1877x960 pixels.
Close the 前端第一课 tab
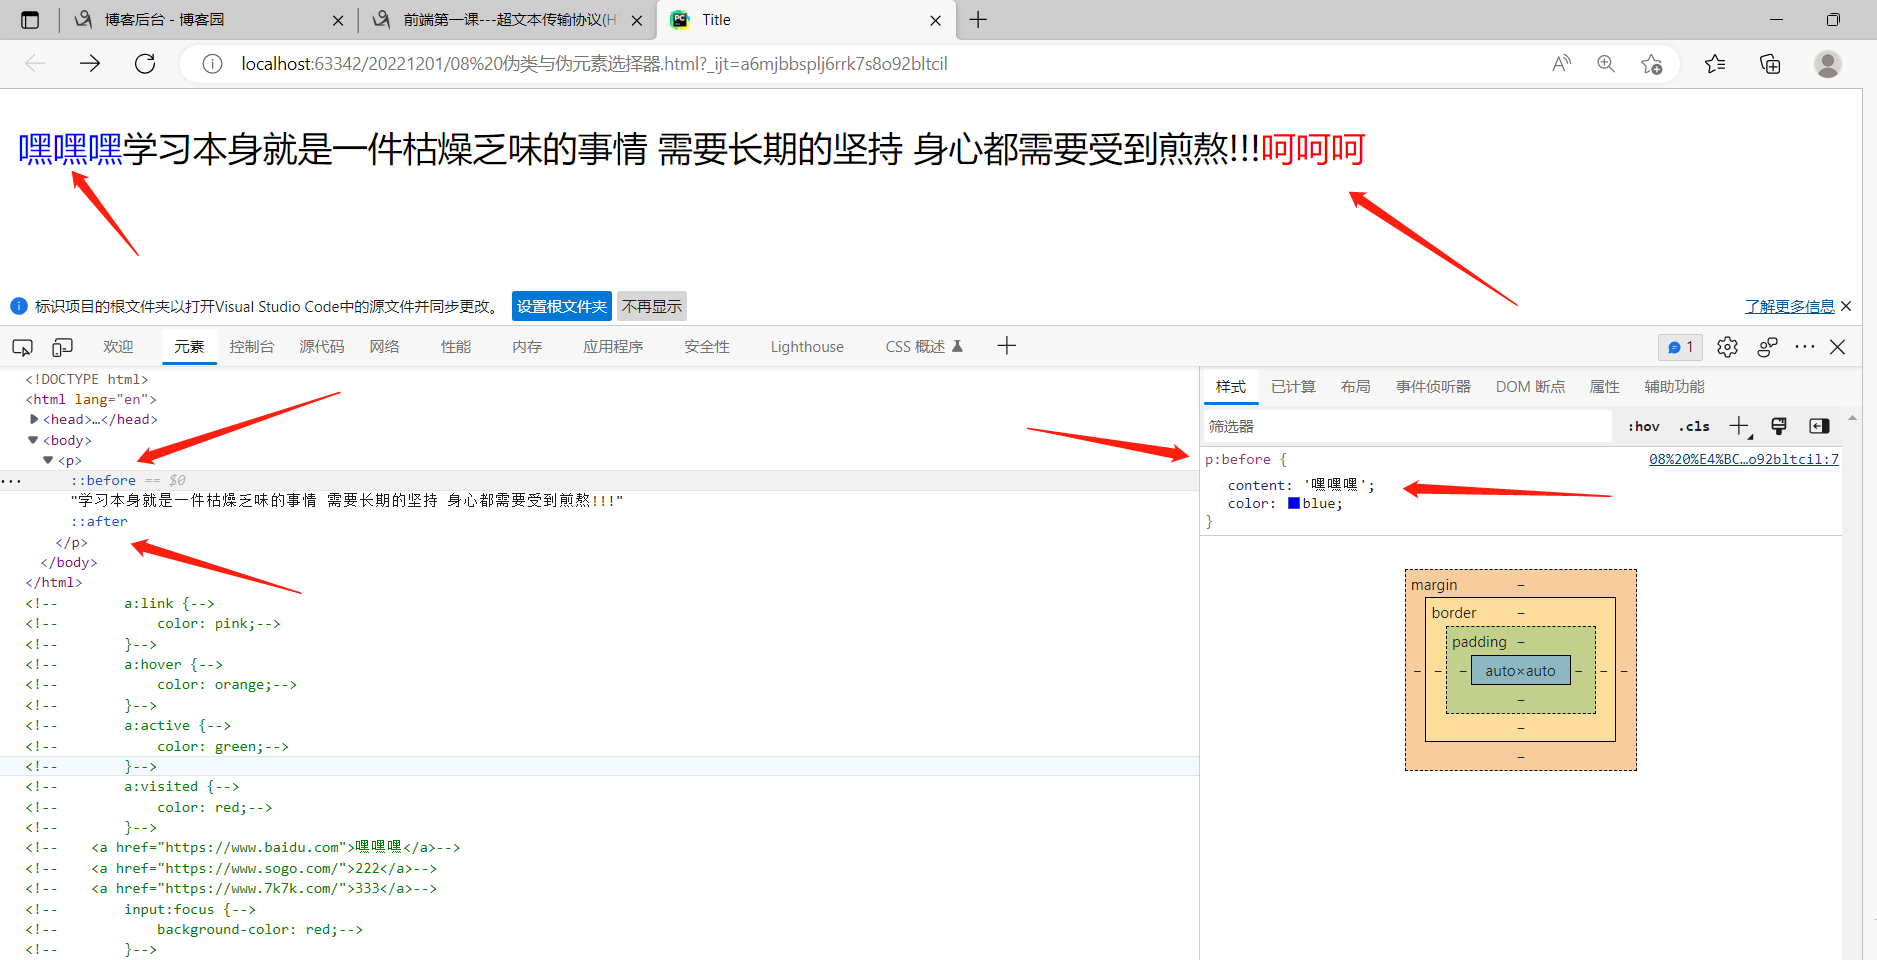click(x=637, y=20)
